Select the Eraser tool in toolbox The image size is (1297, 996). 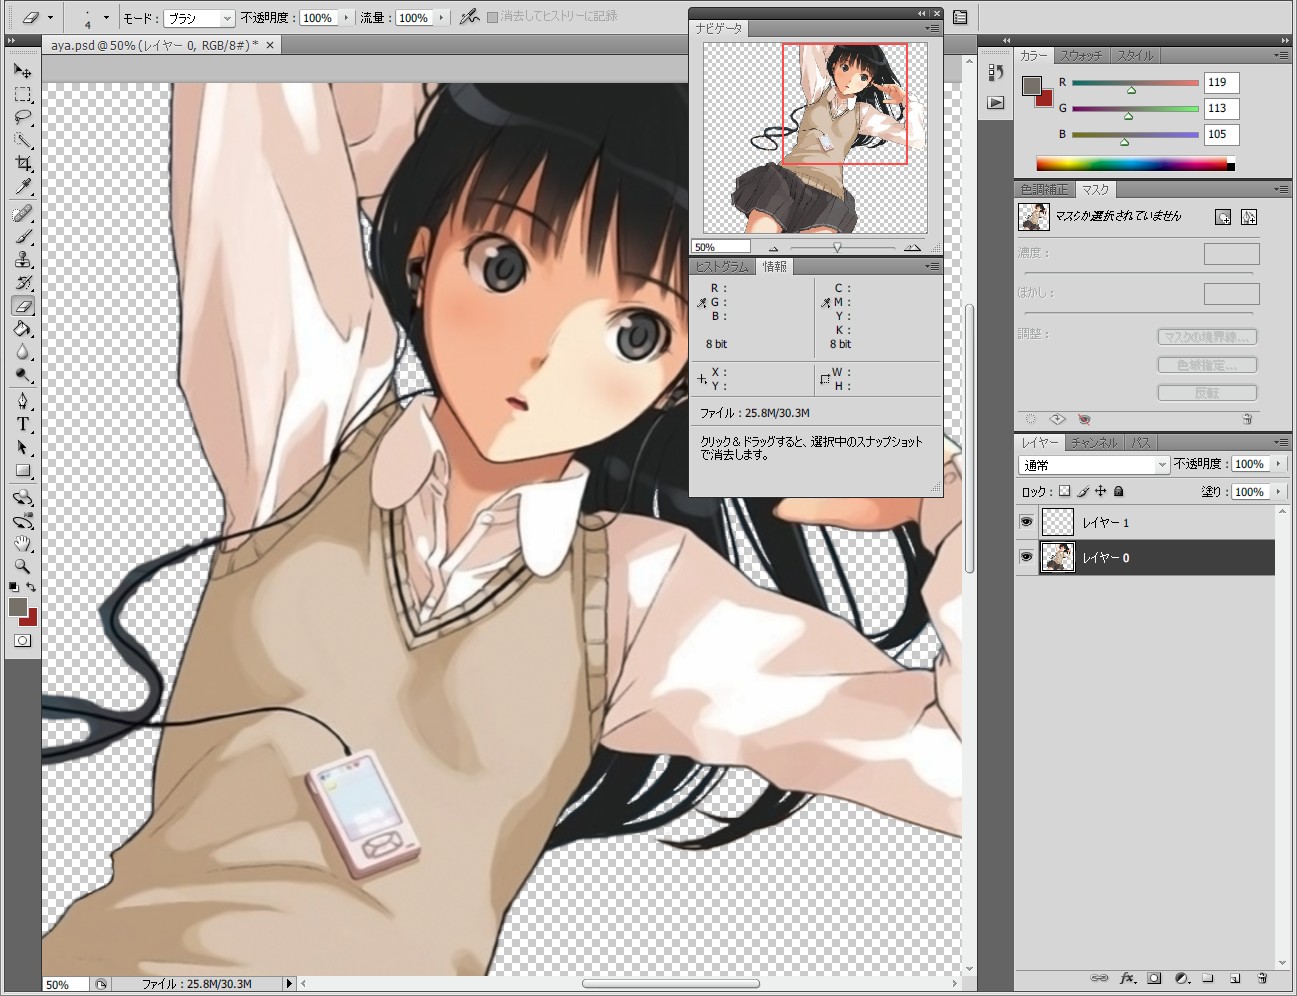click(x=23, y=306)
